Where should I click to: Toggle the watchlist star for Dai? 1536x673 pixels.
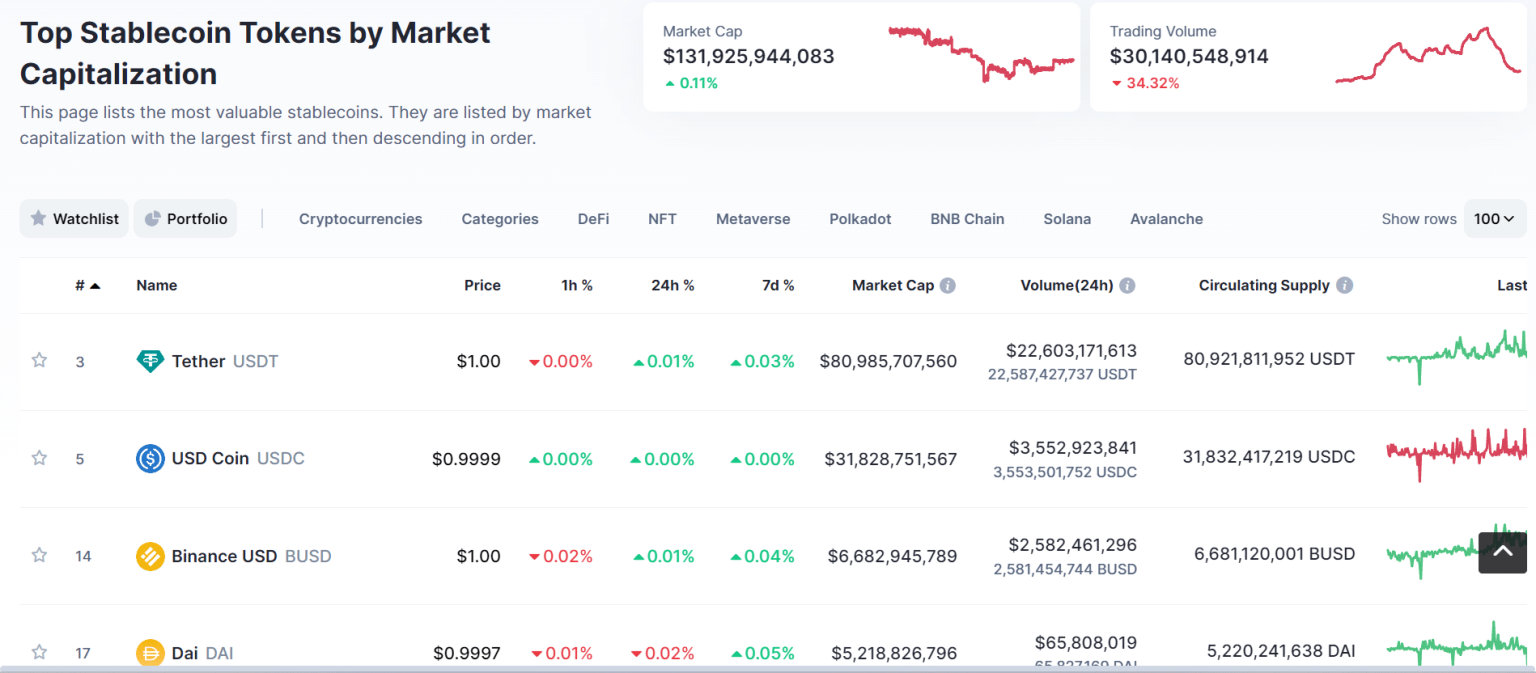38,652
